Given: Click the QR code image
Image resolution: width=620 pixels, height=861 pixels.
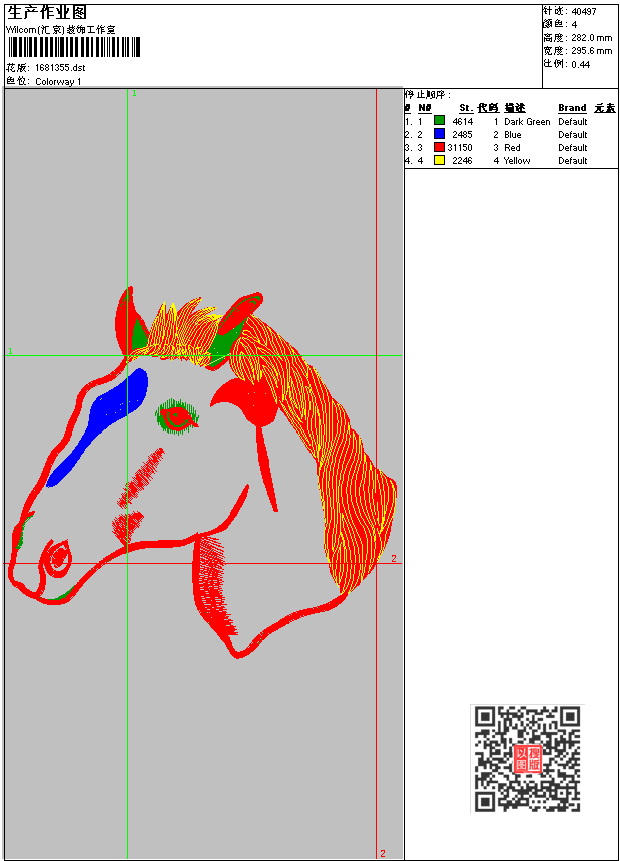Looking at the screenshot, I should pos(527,759).
